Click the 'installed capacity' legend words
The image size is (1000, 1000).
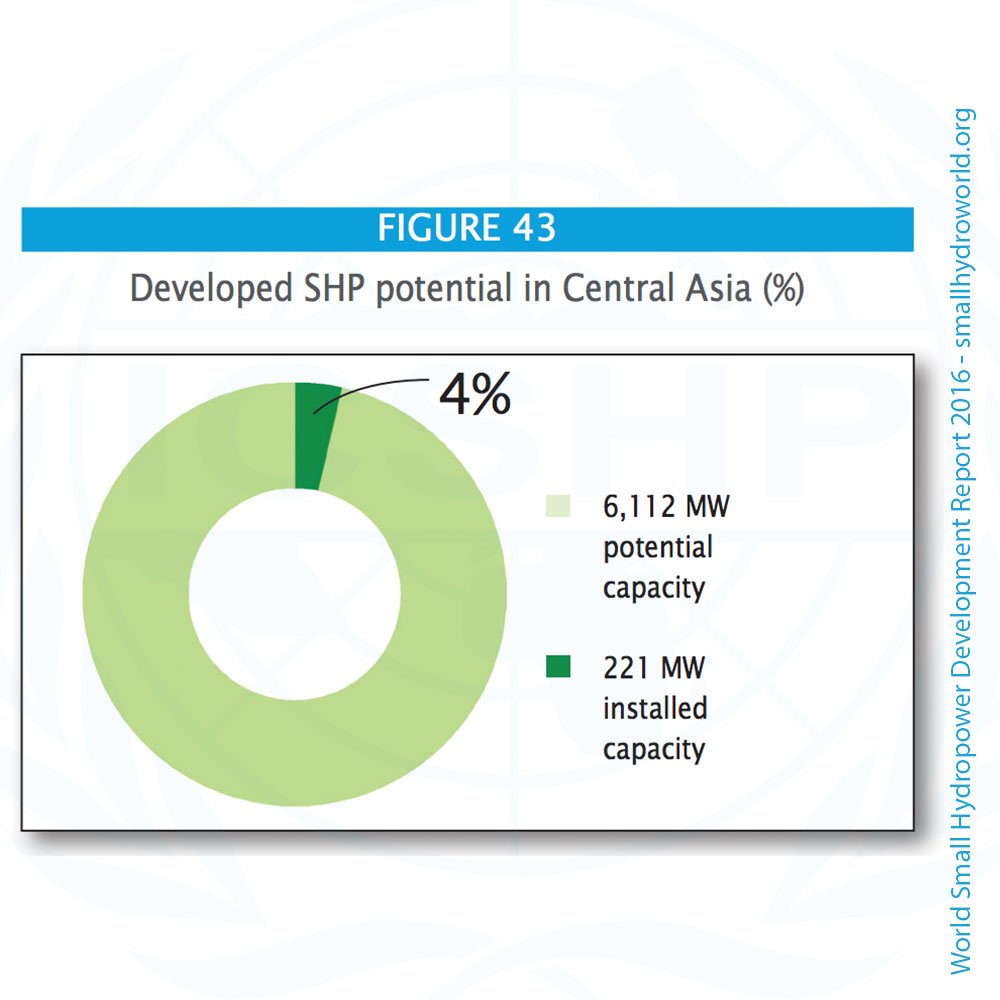tap(655, 729)
